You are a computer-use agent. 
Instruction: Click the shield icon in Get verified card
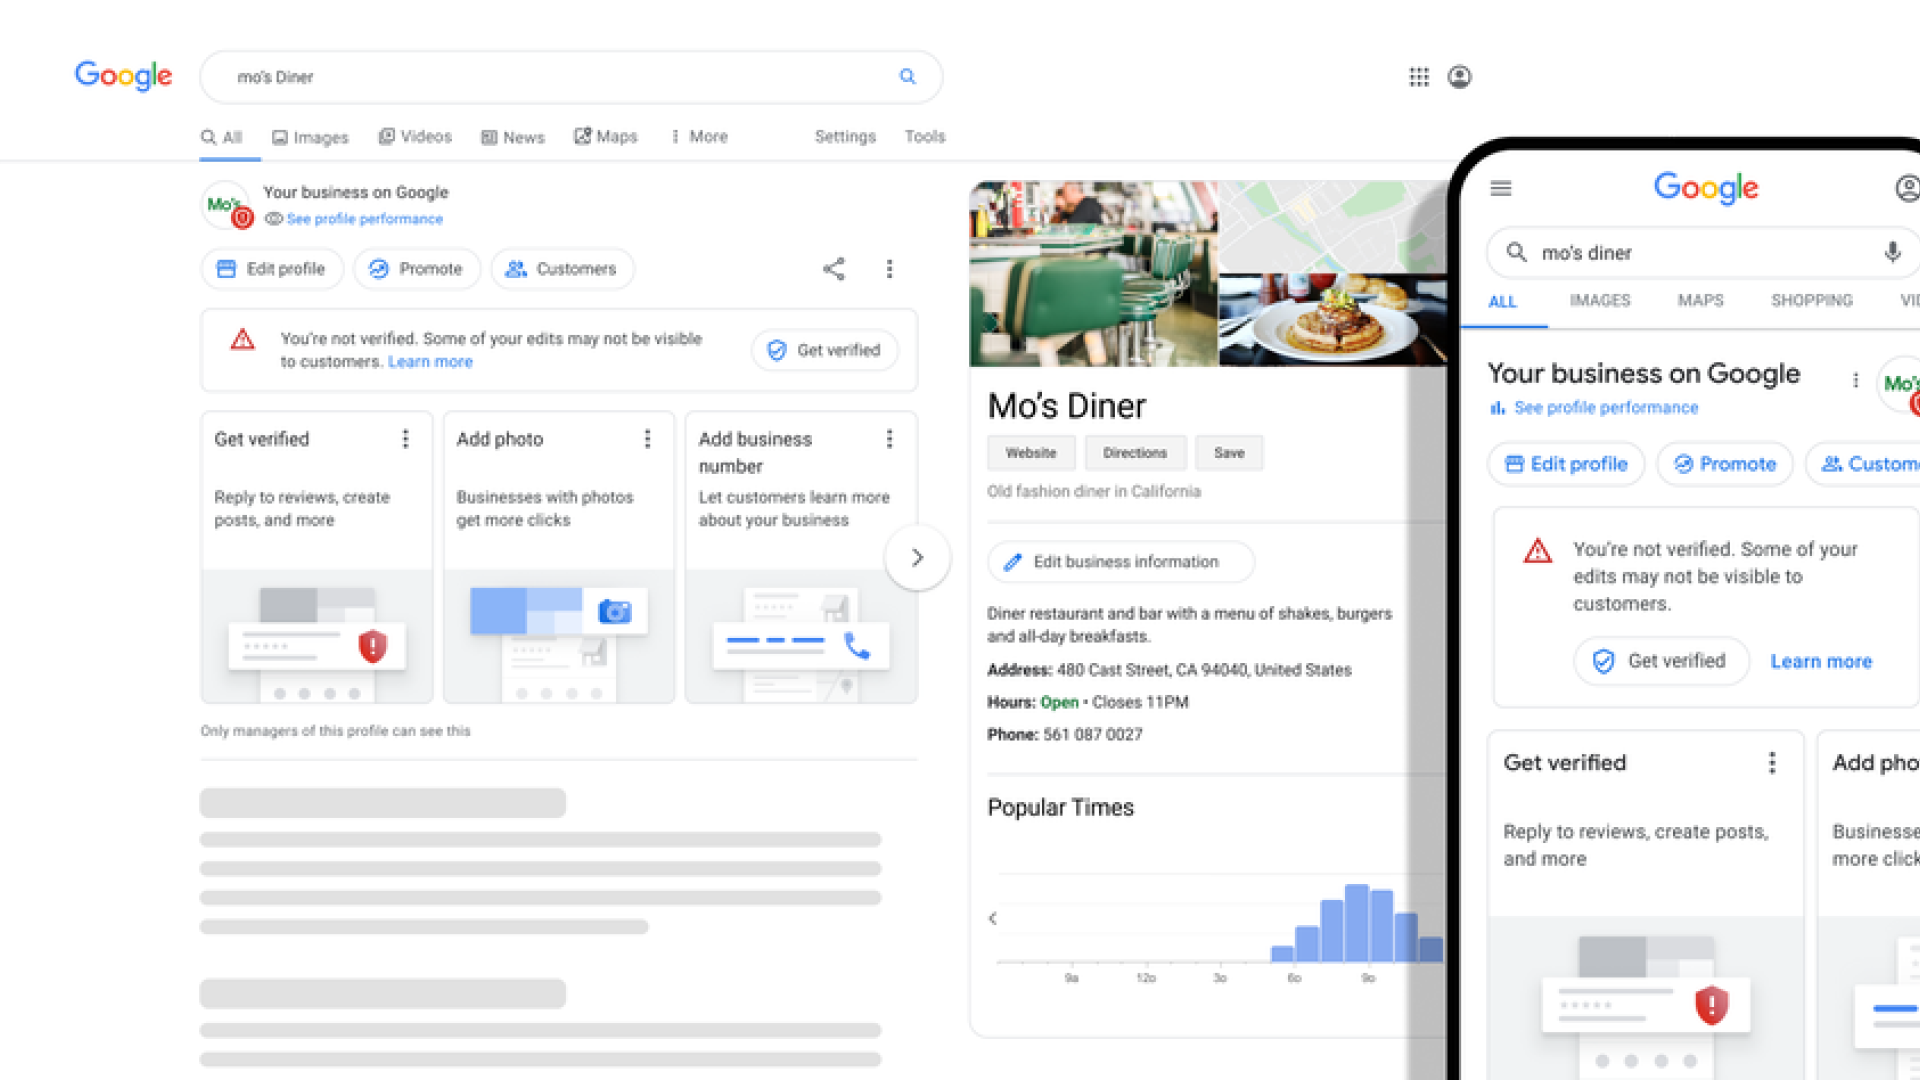click(x=372, y=646)
